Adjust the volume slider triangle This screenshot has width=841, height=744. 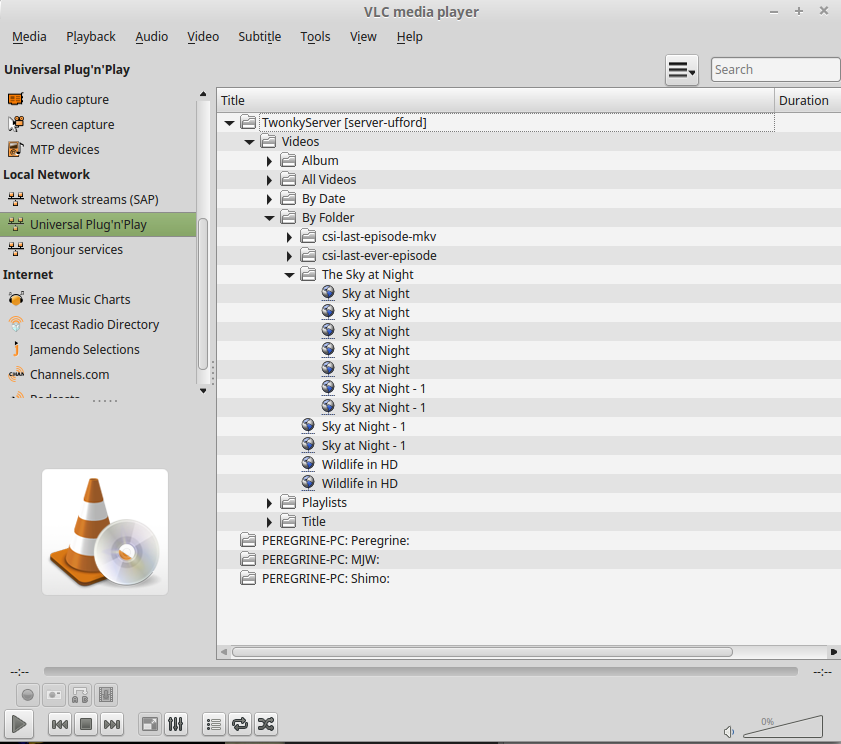point(783,727)
